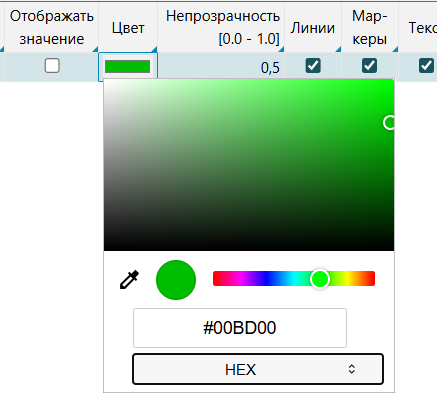Open the HEX color format dropdown
Viewport: 437px width, 412px height.
tap(258, 369)
